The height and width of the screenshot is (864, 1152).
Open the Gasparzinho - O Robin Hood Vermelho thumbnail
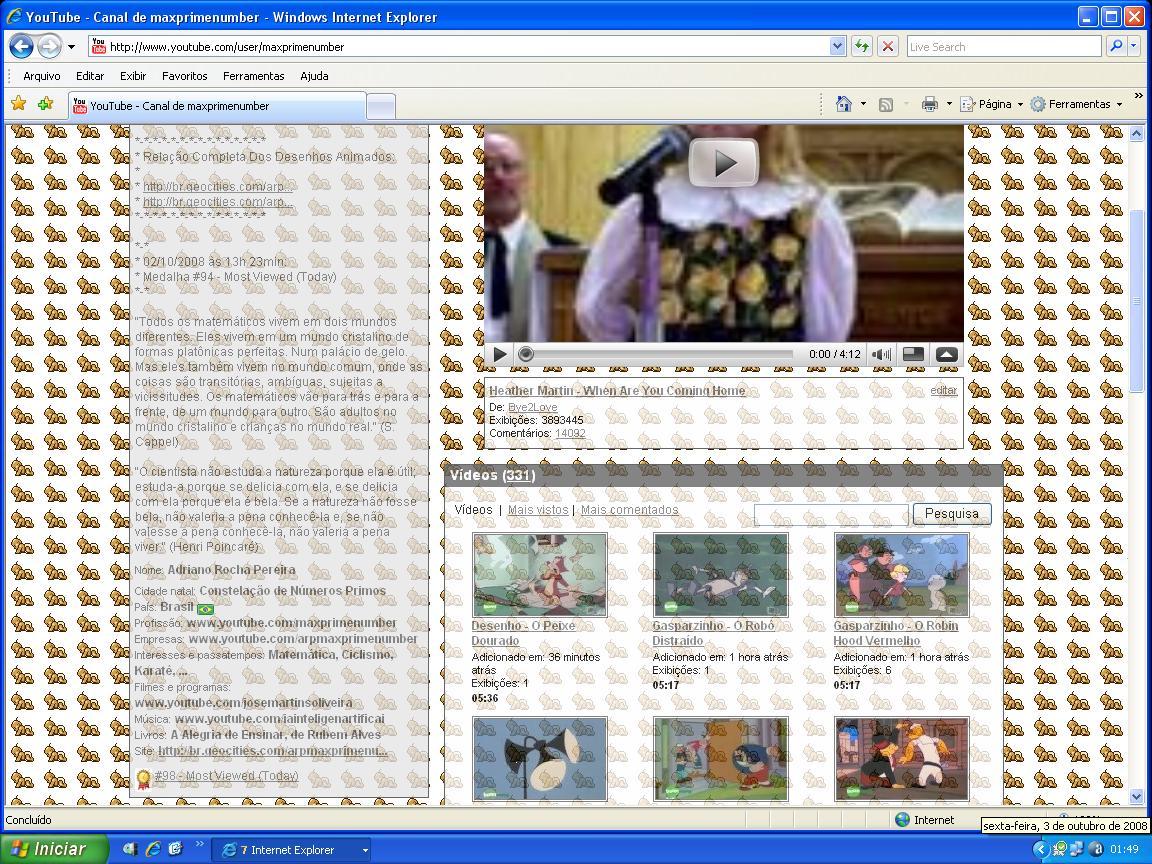pyautogui.click(x=901, y=575)
